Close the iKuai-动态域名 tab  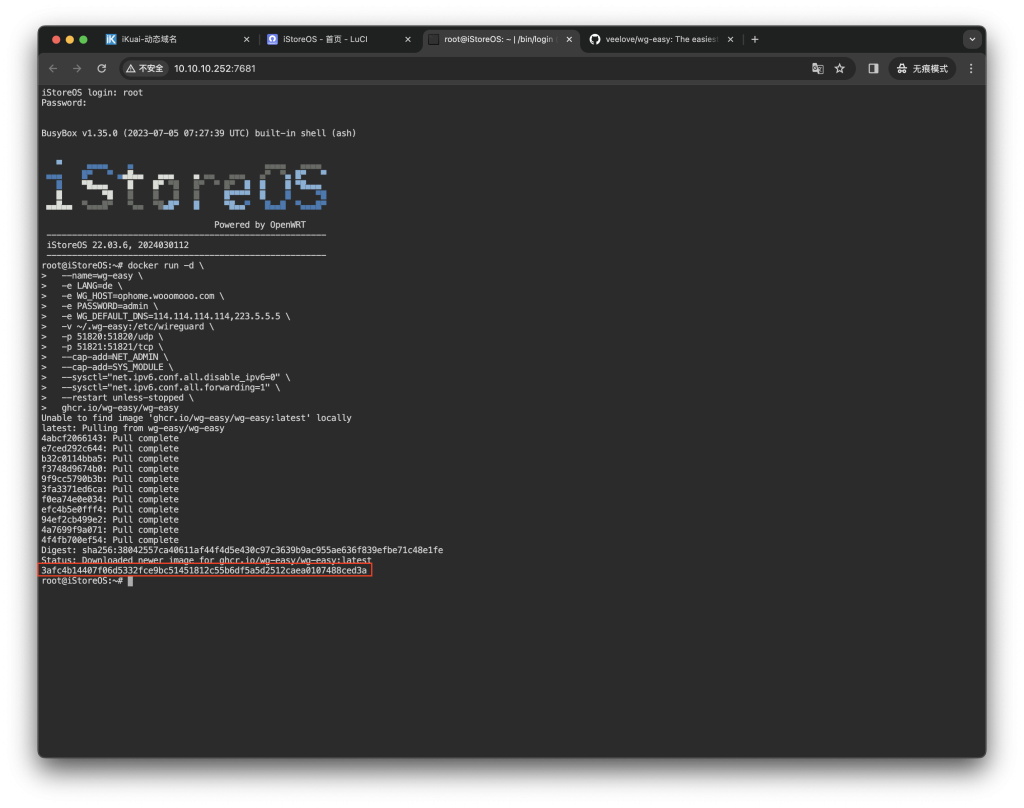tap(246, 39)
